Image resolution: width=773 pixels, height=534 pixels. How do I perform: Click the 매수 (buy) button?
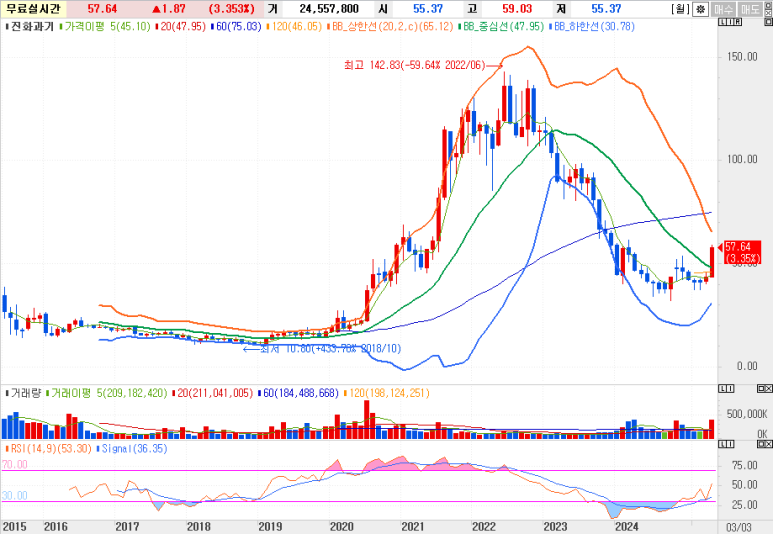point(723,9)
